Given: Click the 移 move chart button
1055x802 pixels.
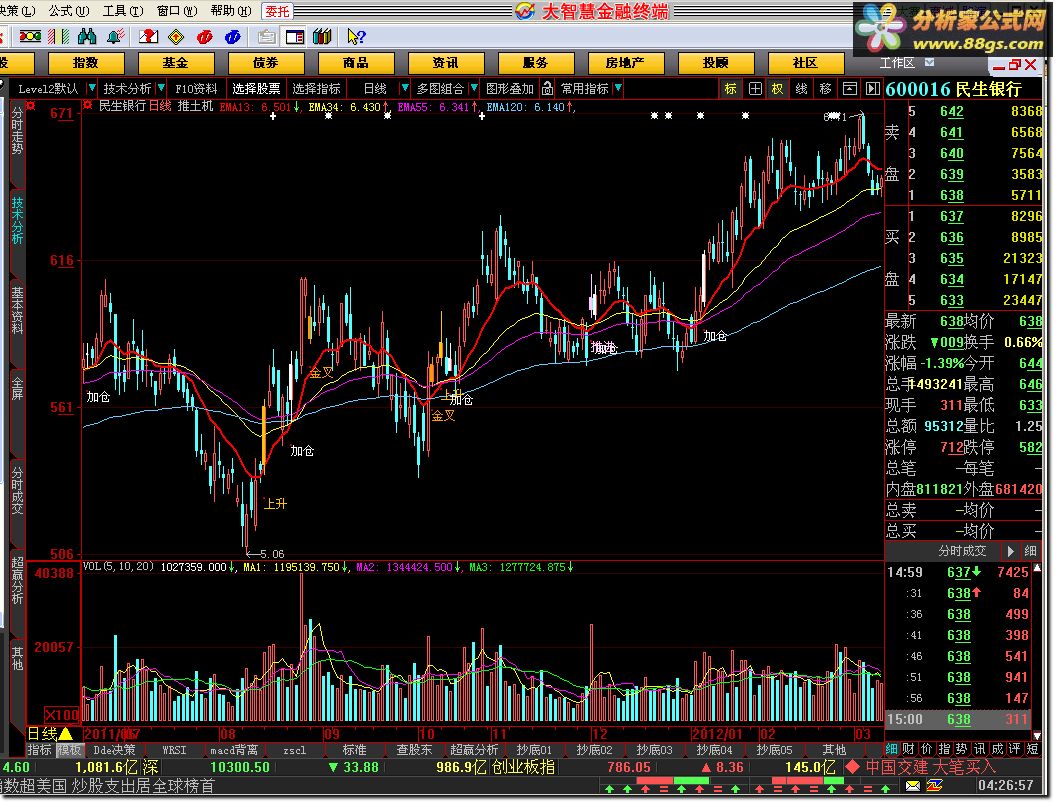Looking at the screenshot, I should [826, 89].
